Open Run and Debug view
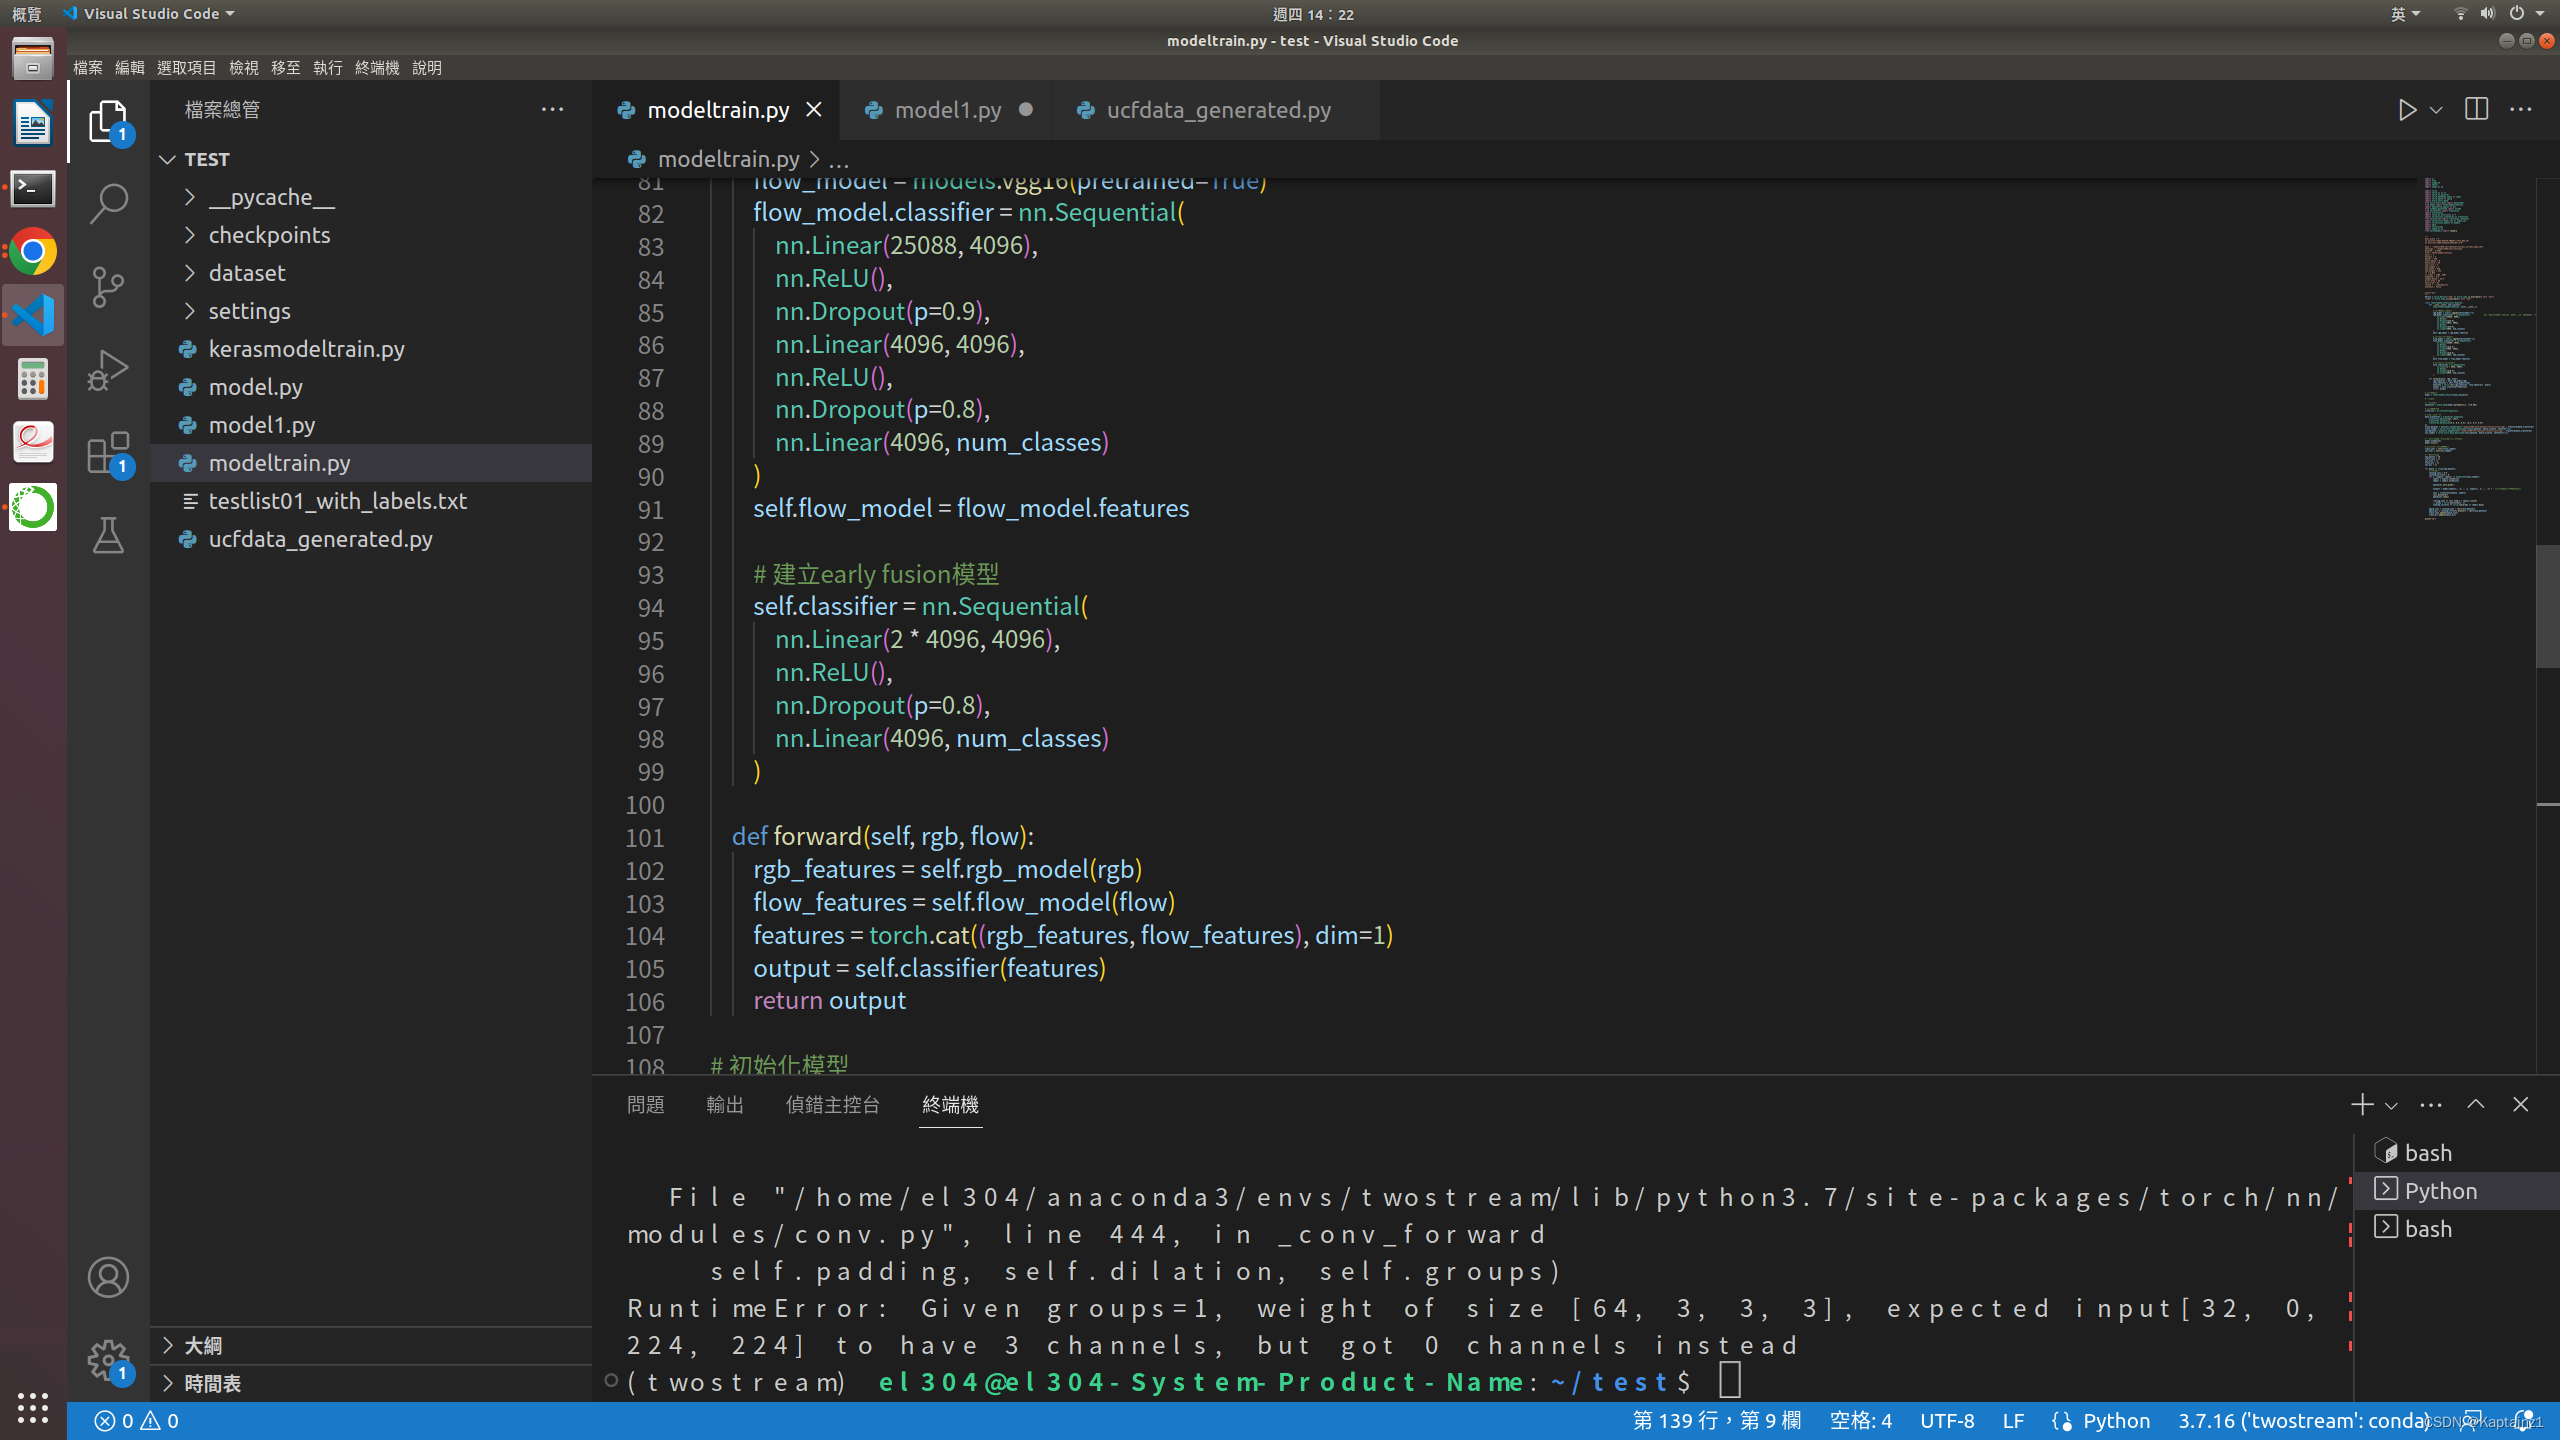2560x1440 pixels. click(108, 369)
